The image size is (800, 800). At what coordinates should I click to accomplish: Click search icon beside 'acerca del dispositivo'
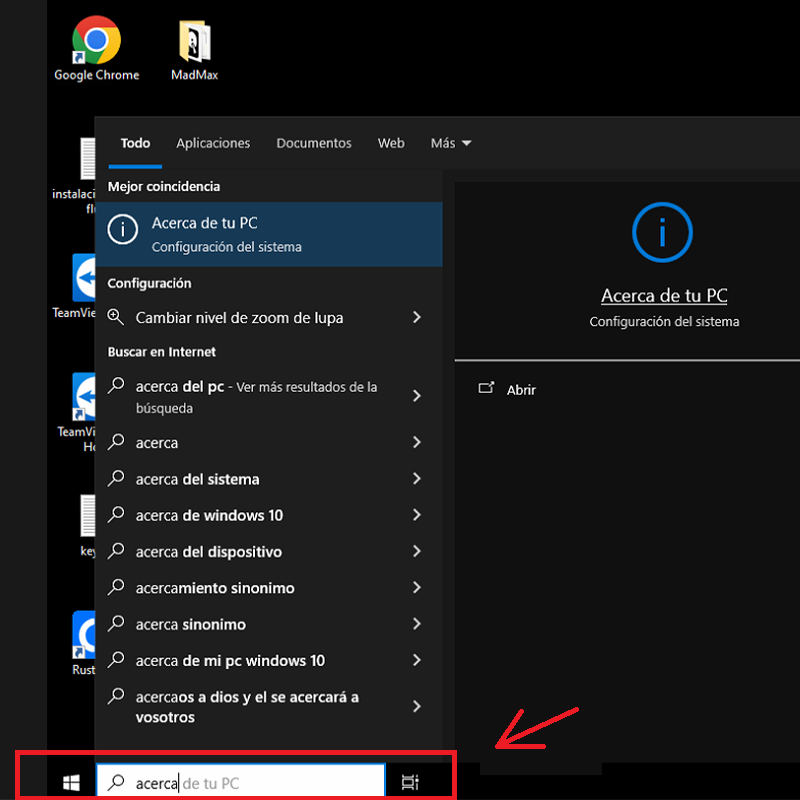point(116,551)
